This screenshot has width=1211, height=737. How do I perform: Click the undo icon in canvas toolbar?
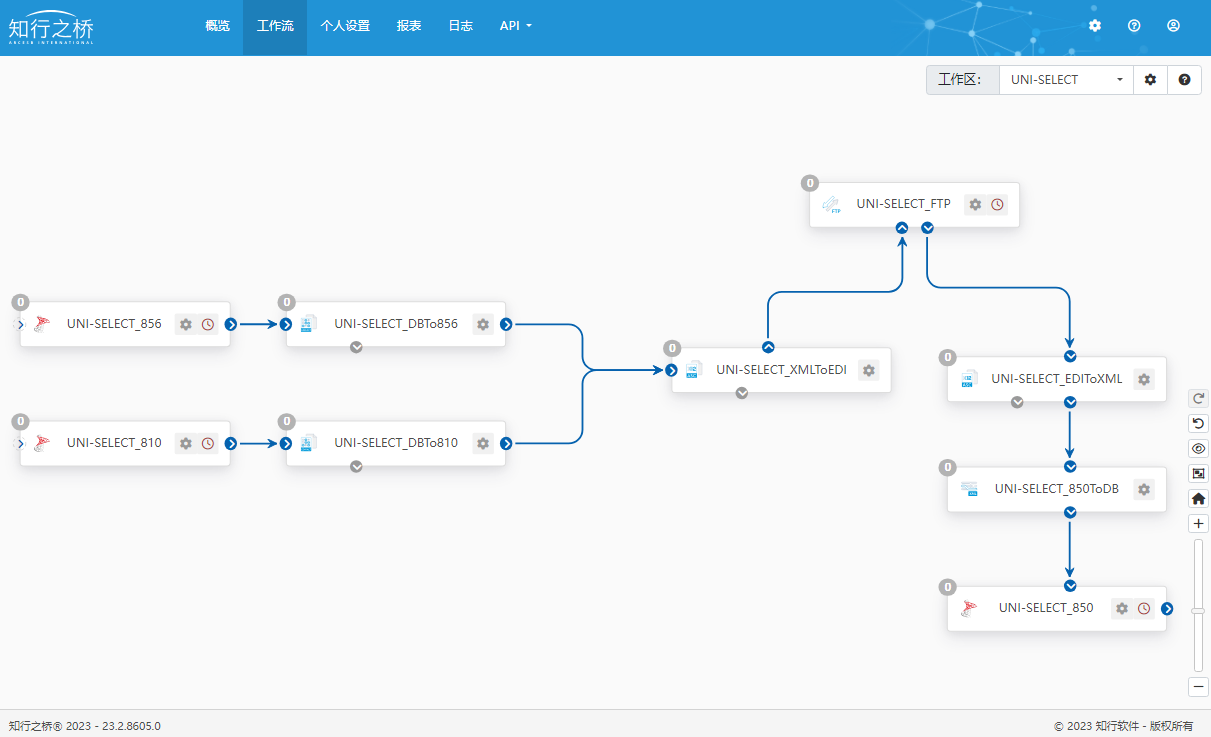(1198, 423)
